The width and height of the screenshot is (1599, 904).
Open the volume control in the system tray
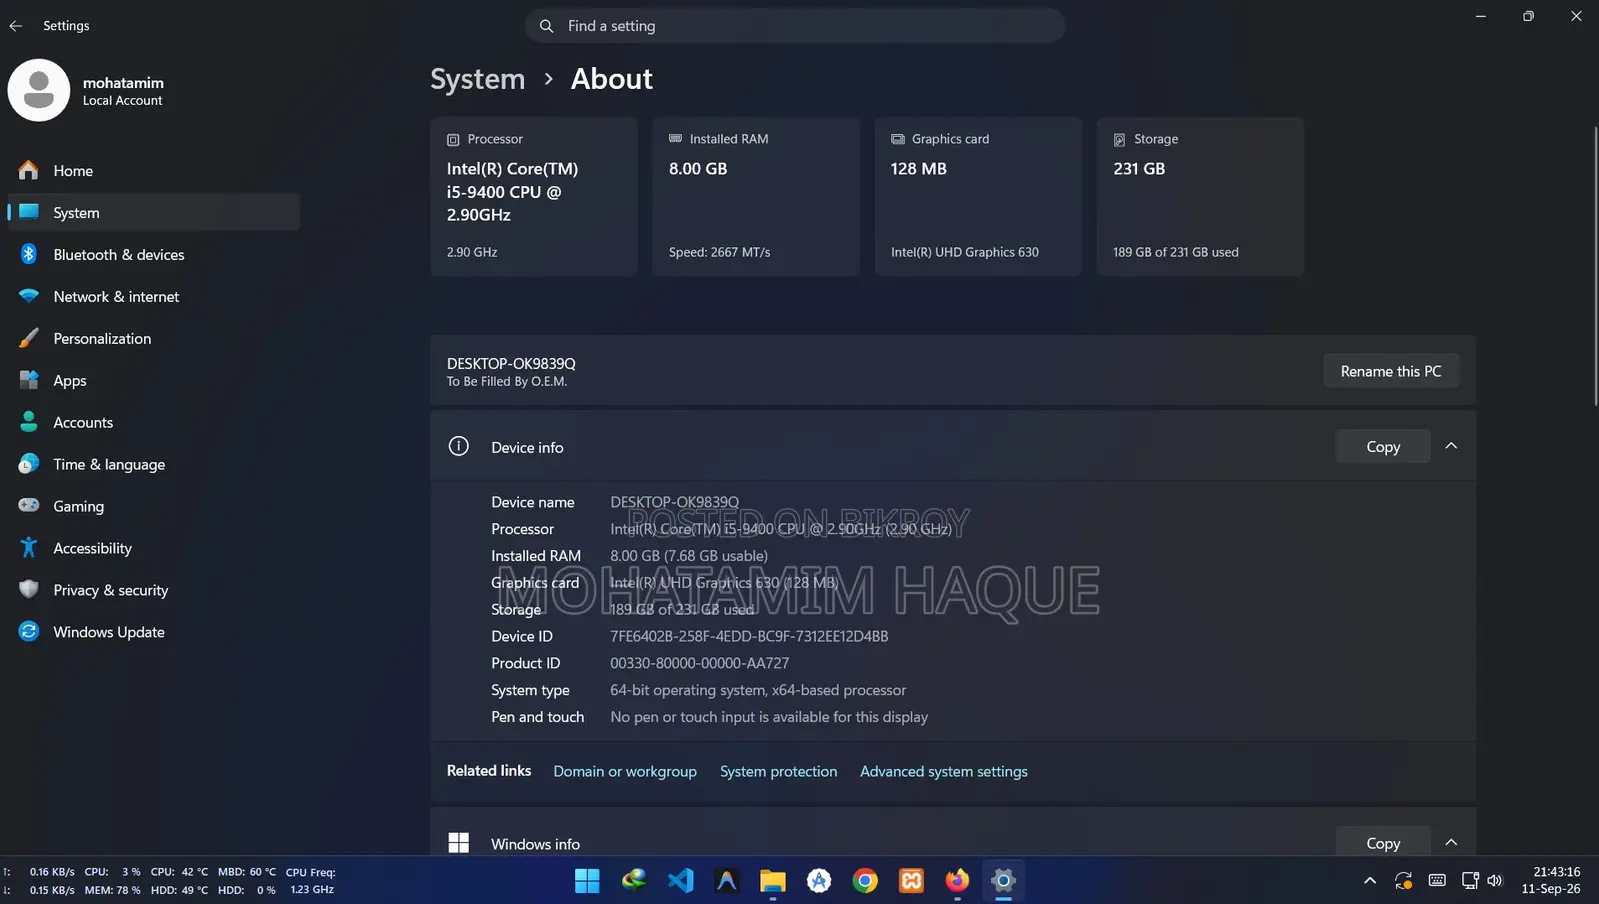point(1495,880)
